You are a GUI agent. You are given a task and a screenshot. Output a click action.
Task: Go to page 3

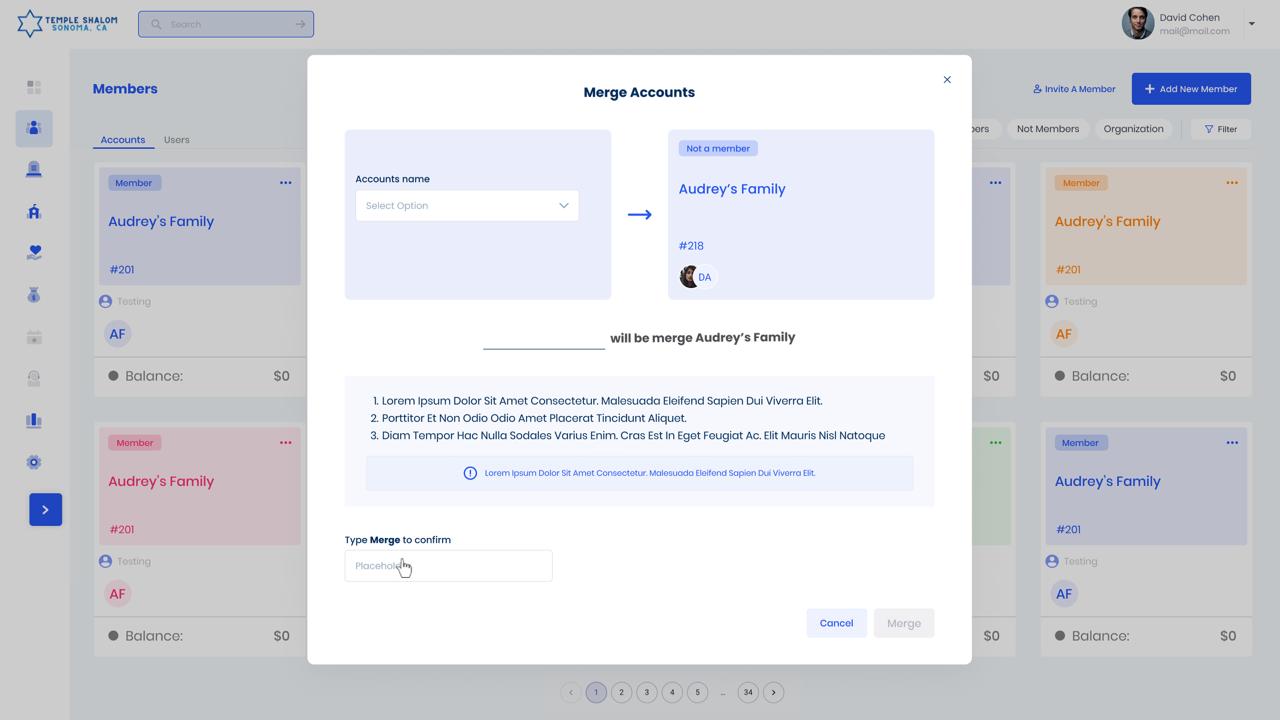(647, 692)
